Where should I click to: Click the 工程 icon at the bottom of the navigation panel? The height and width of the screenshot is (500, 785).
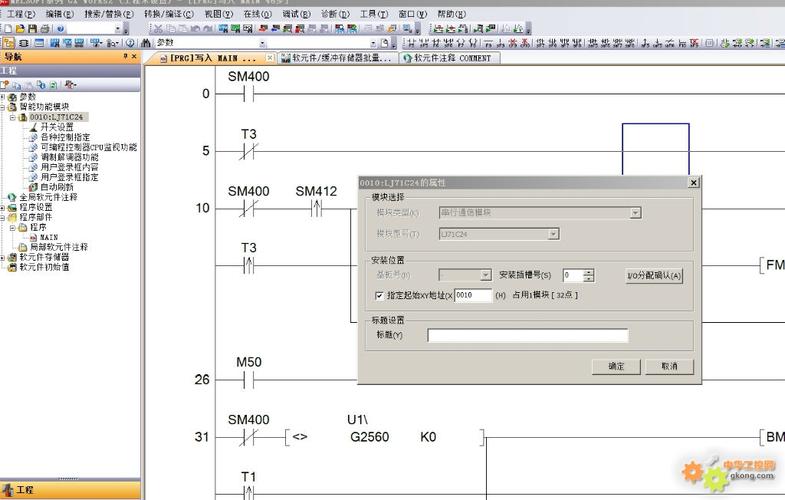click(8, 489)
